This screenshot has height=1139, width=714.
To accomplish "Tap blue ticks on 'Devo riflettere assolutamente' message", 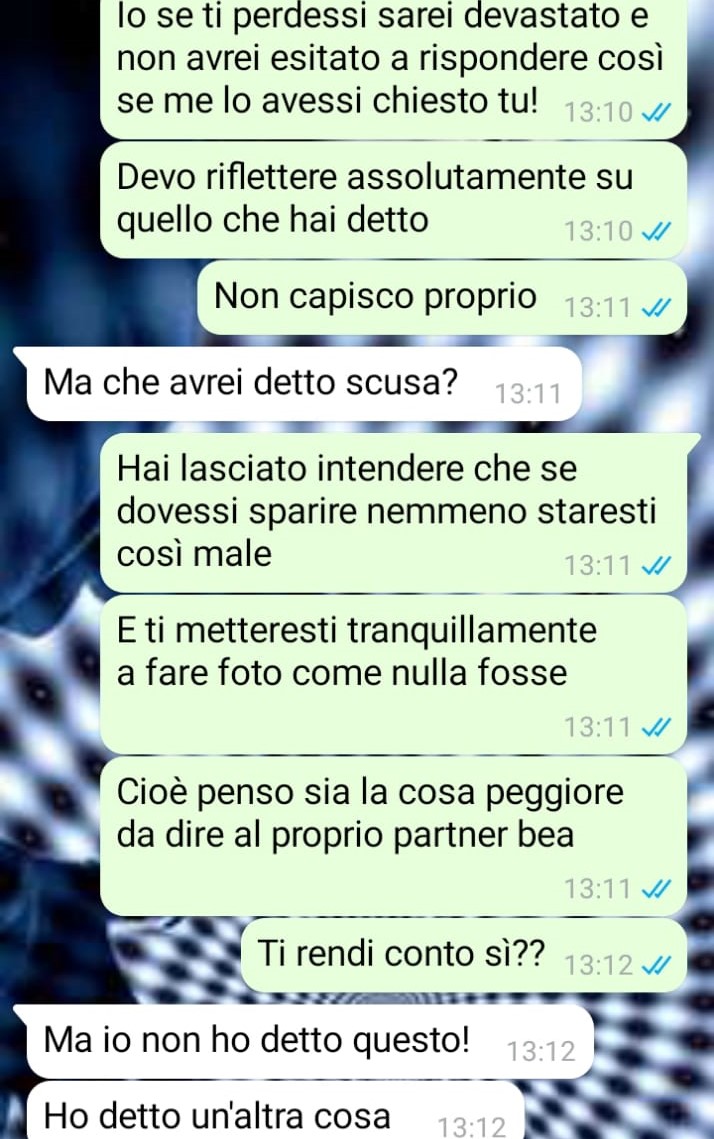I will (x=656, y=232).
